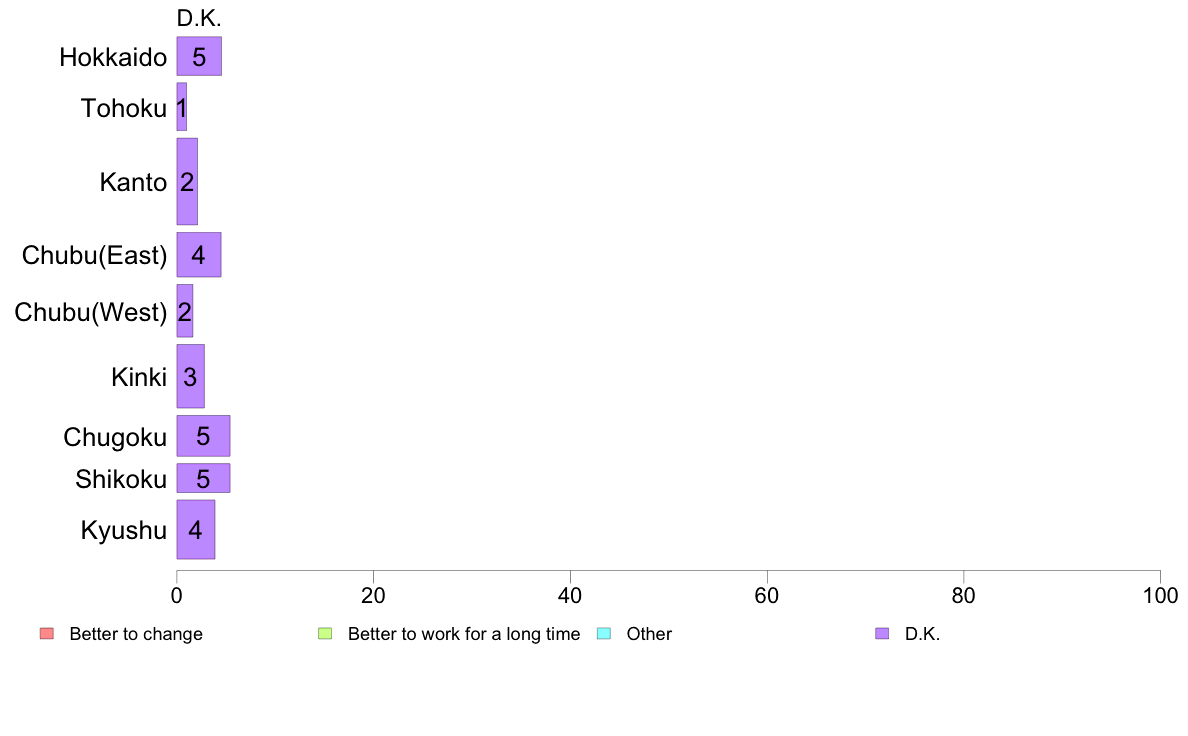Select the cyan Other legend swatch

[604, 634]
